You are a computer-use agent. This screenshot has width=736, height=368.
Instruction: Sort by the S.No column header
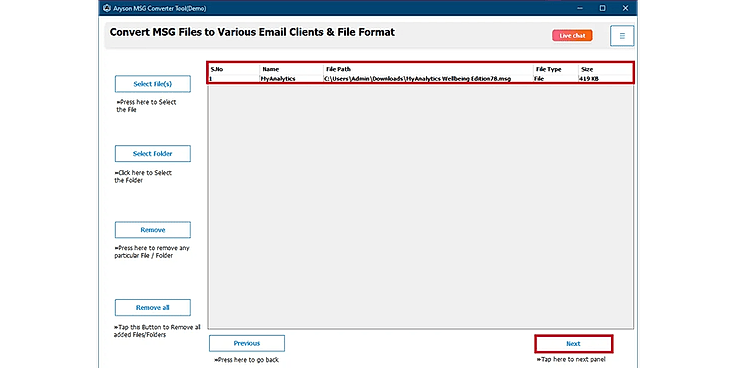(x=233, y=69)
